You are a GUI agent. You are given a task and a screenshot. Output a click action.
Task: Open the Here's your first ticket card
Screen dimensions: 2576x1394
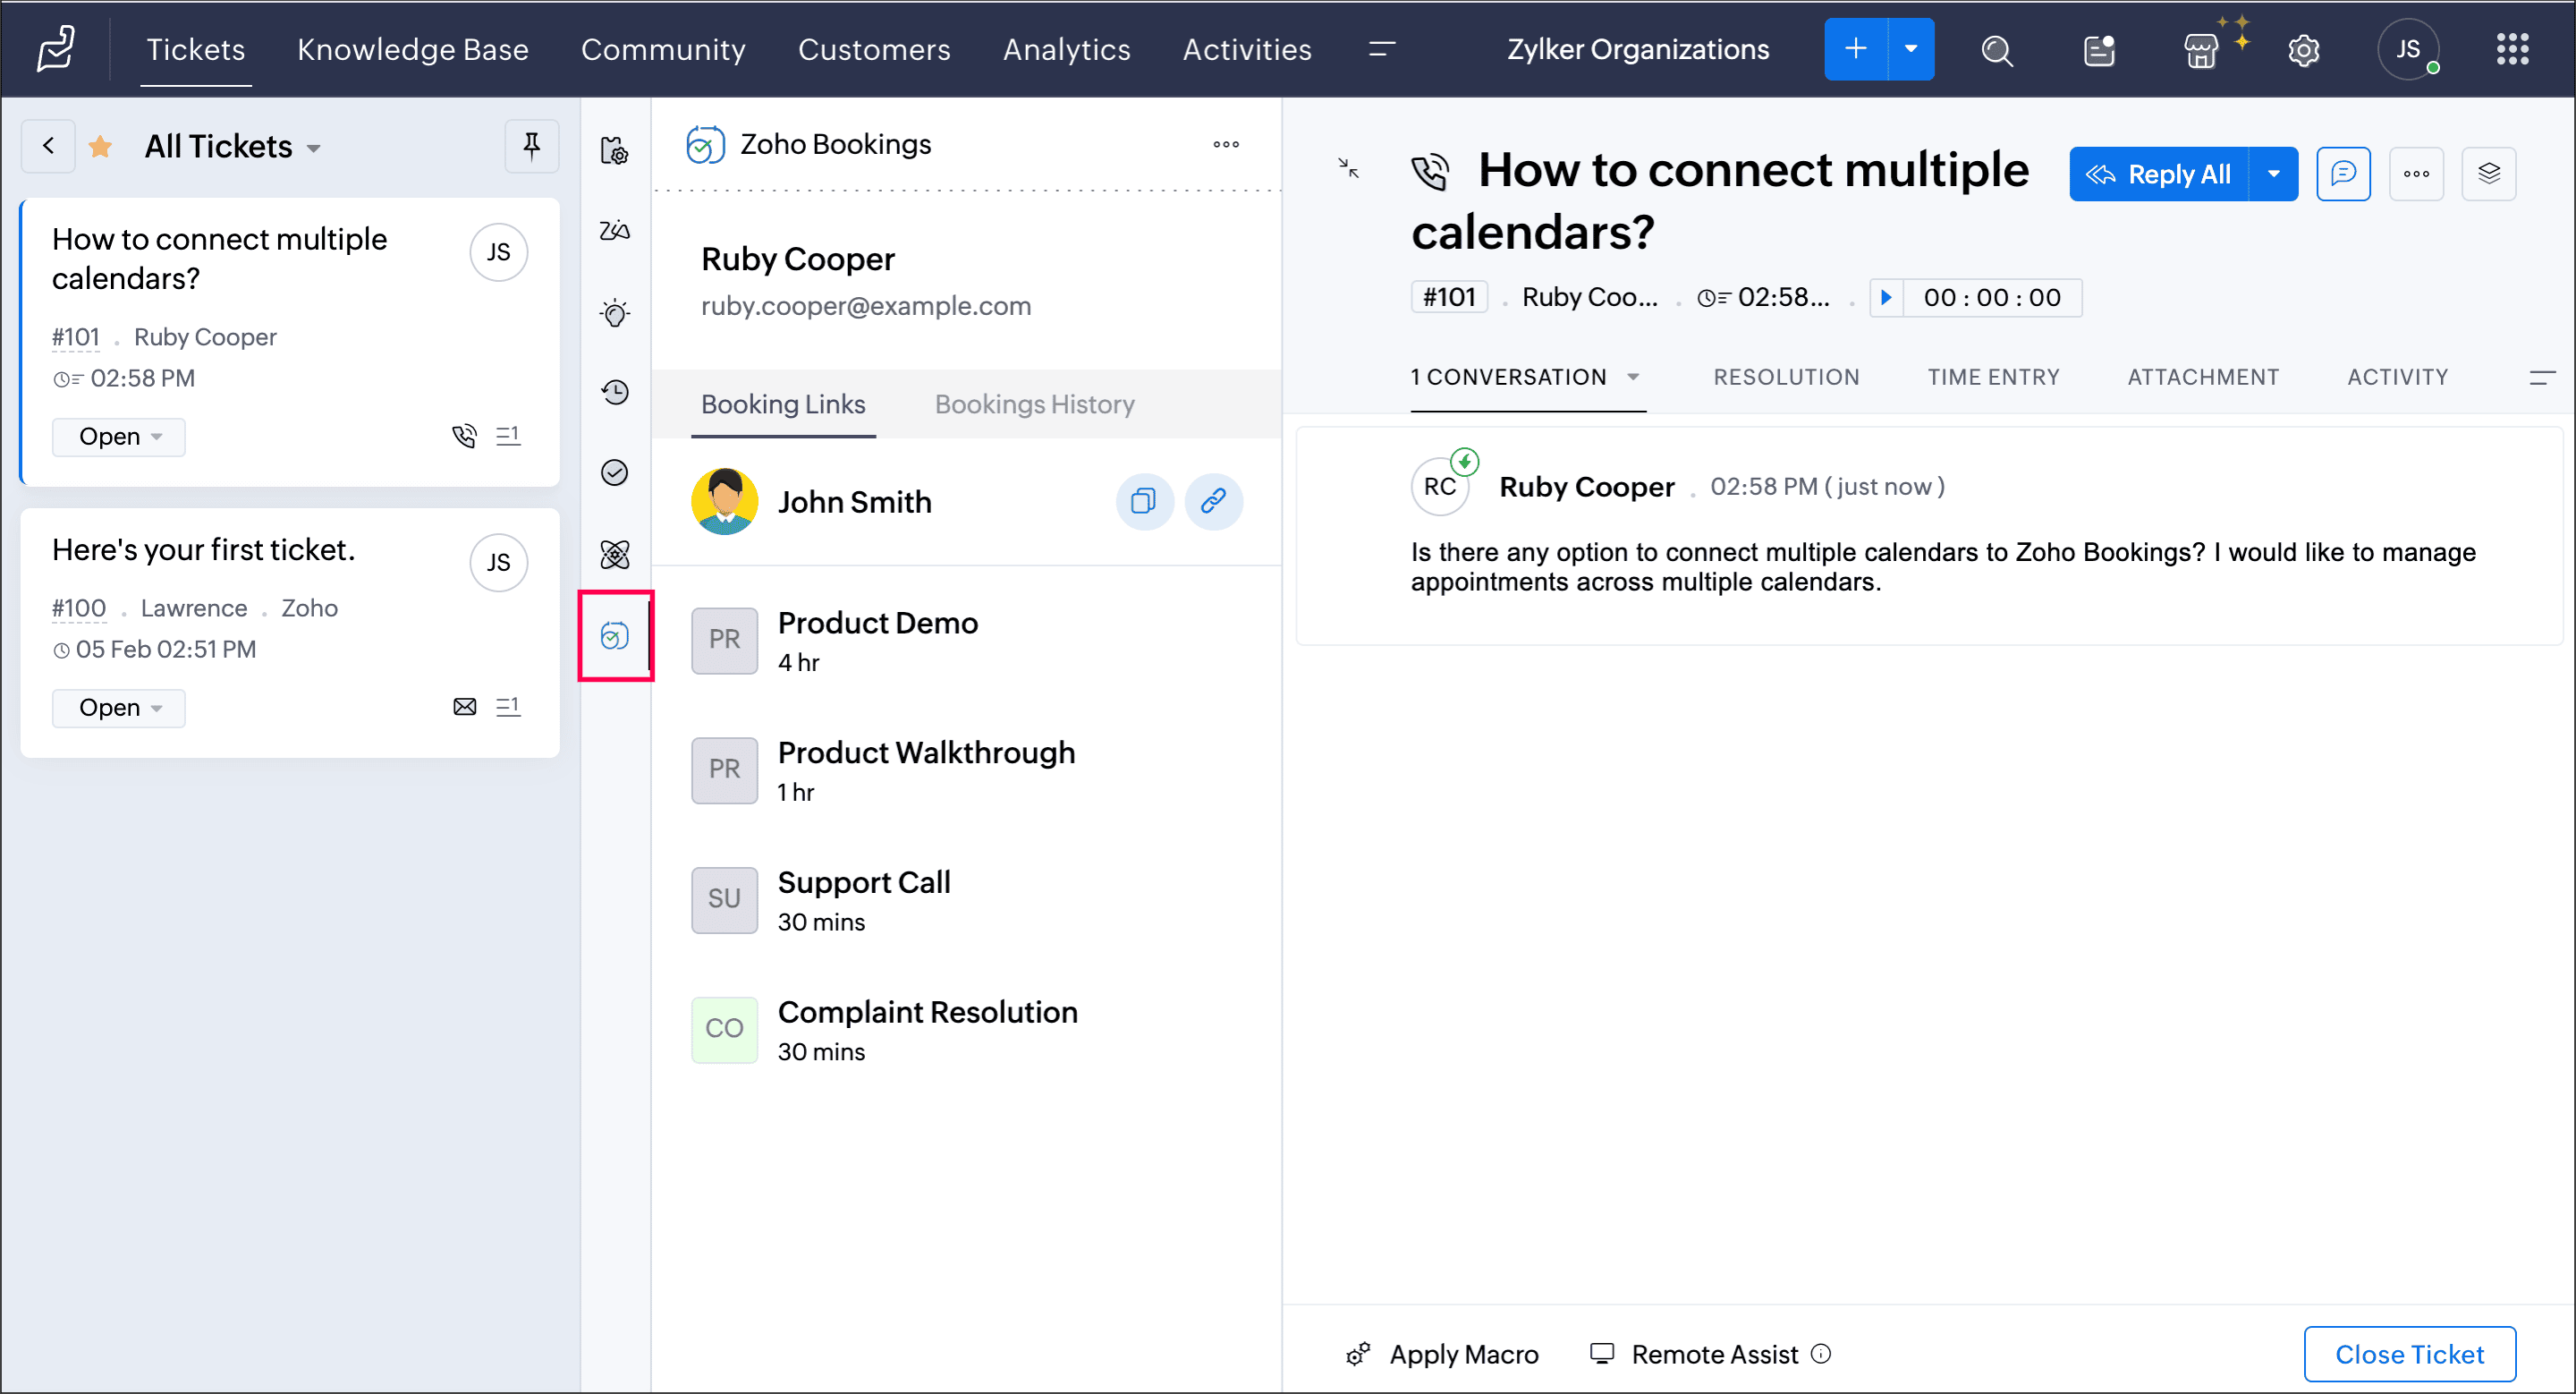[x=203, y=550]
